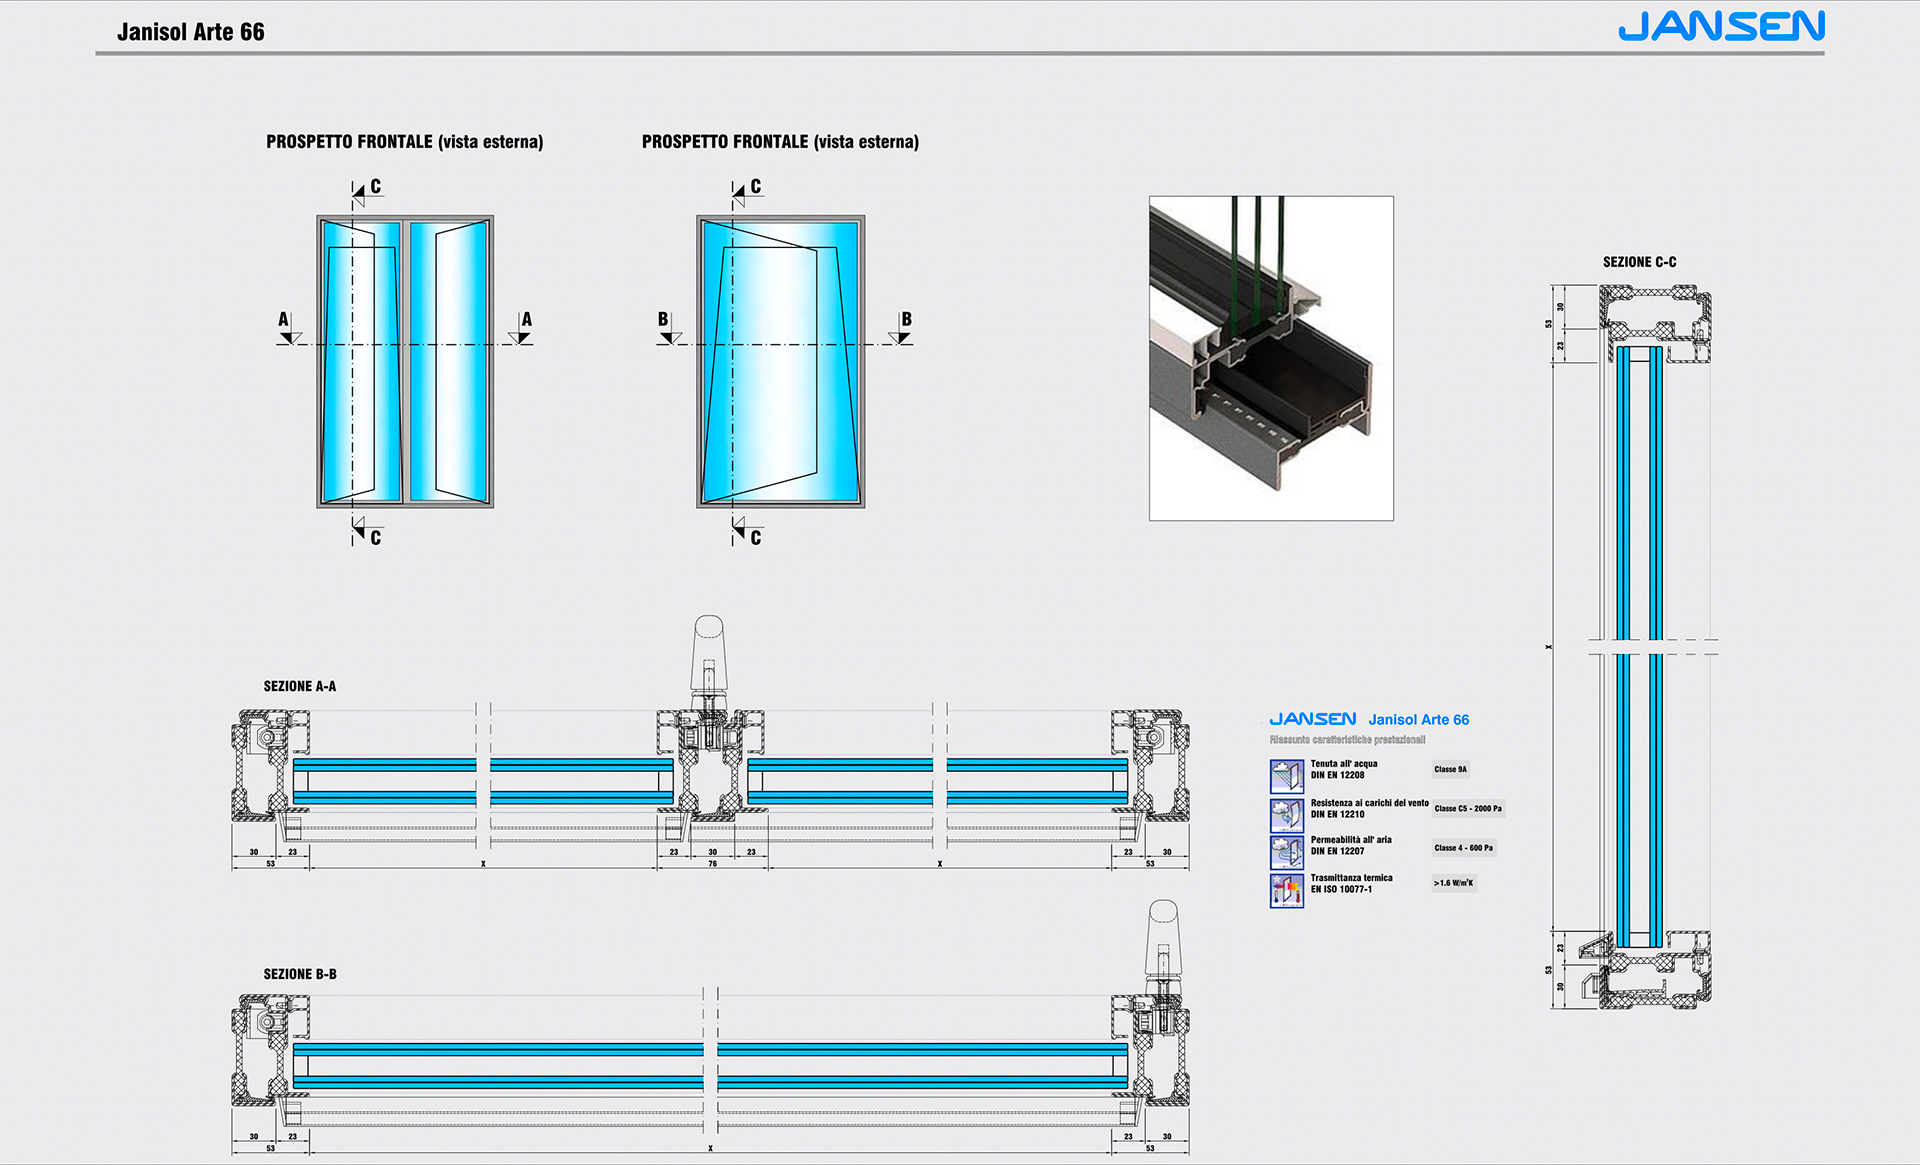
Task: Click the air permeability icon
Action: click(x=1286, y=852)
